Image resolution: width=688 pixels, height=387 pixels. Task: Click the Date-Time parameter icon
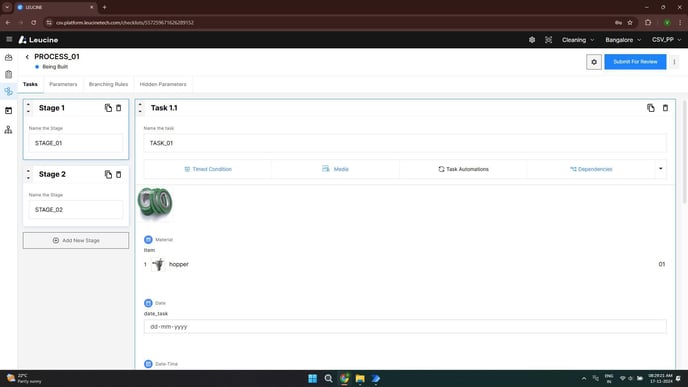coord(148,364)
